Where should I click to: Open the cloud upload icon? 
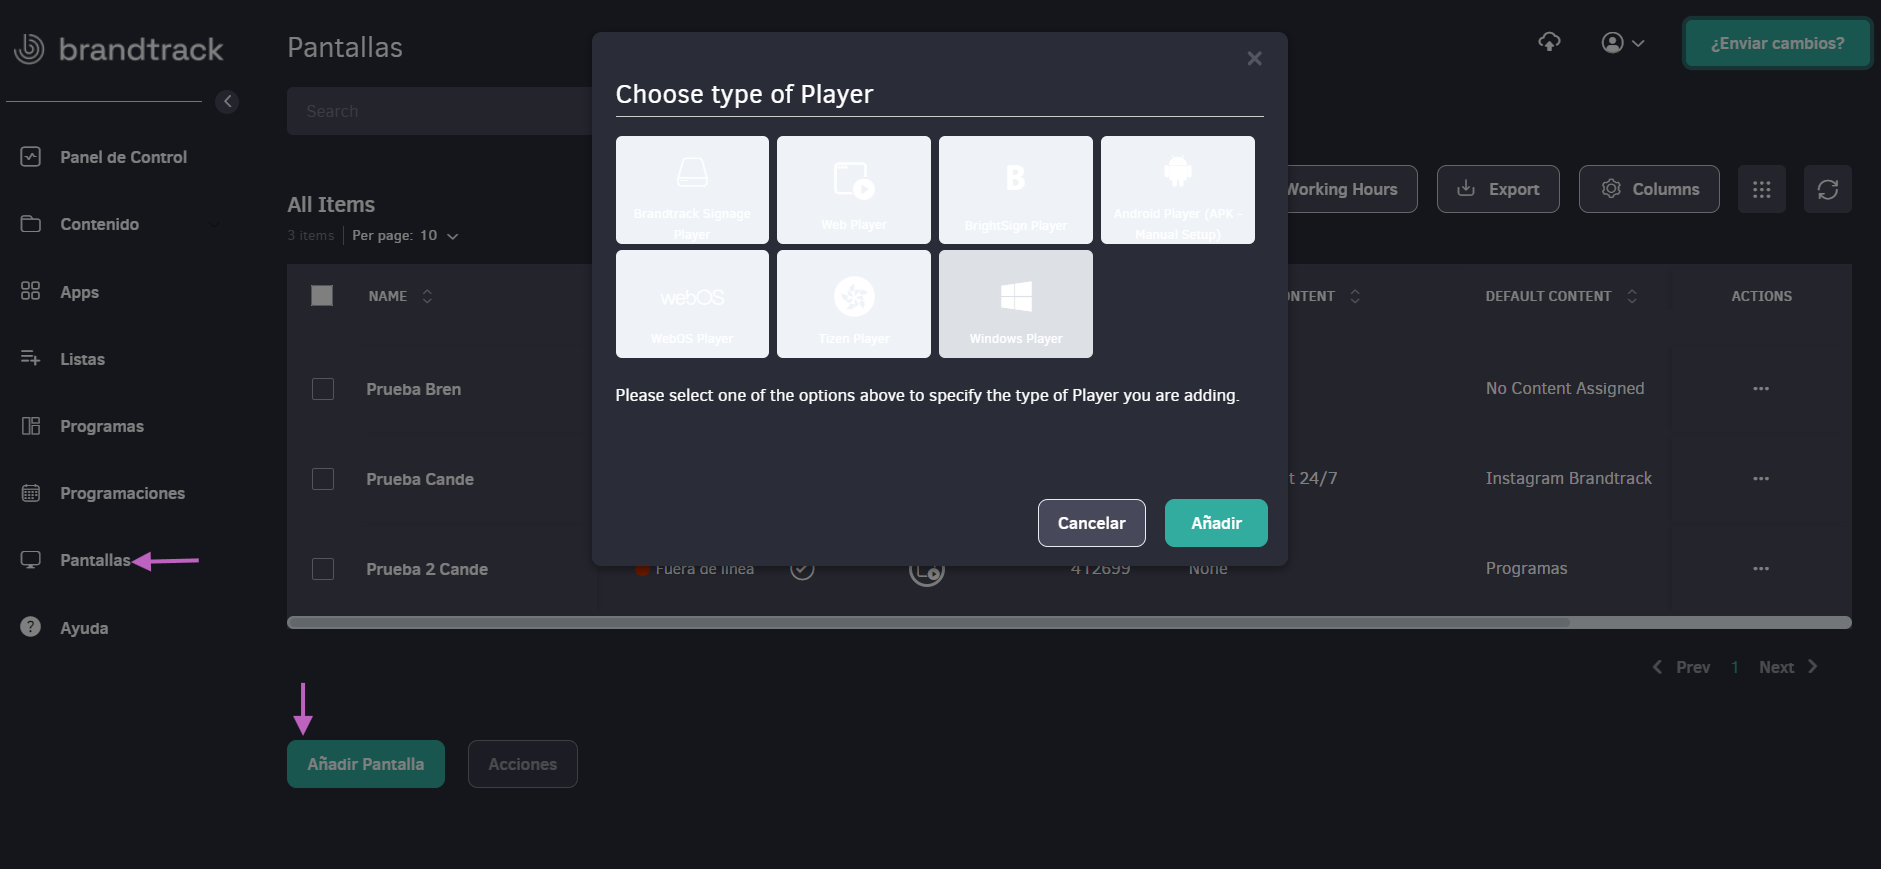click(1549, 42)
